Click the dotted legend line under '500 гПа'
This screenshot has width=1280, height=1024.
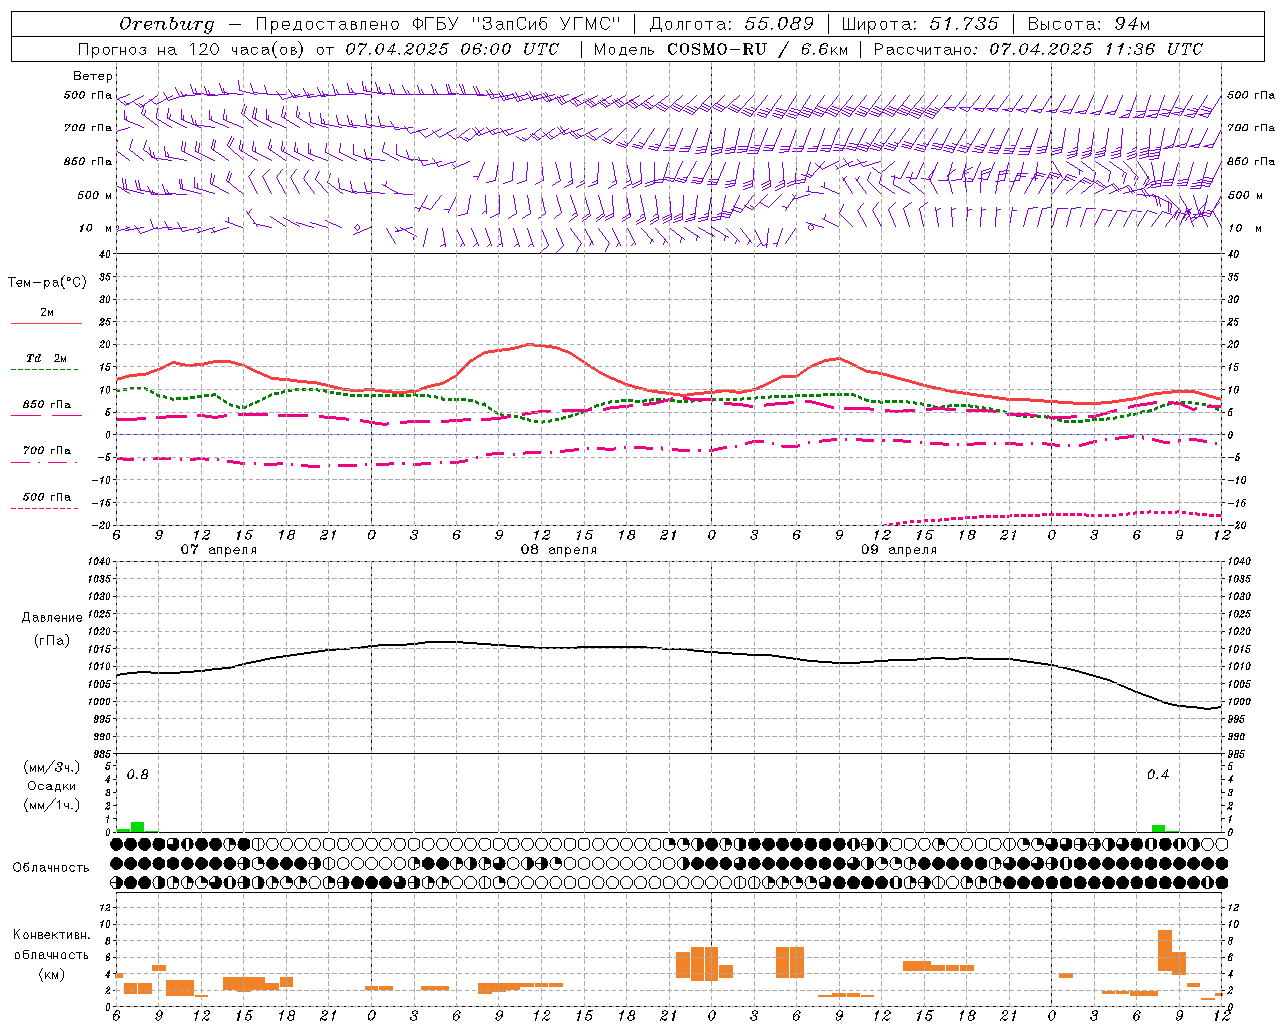click(45, 509)
